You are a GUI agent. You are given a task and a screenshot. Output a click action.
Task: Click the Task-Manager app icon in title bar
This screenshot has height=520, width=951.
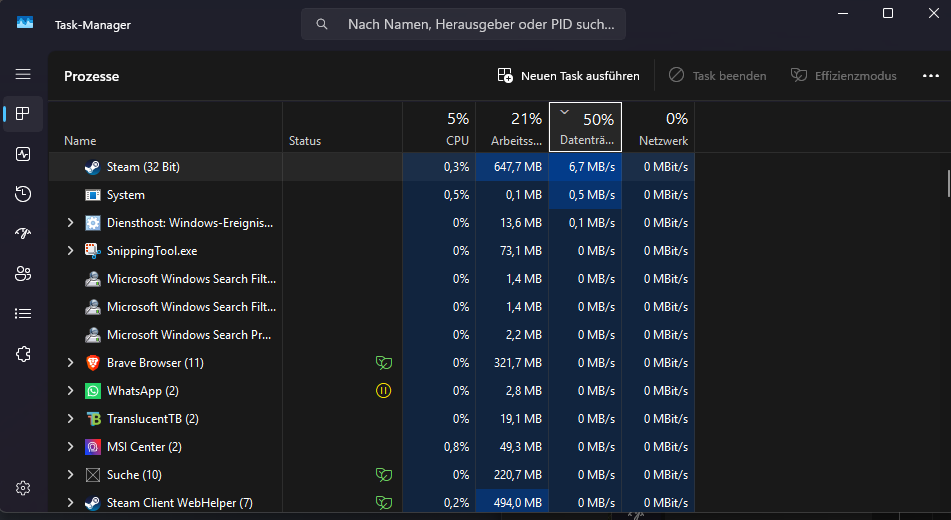25,23
